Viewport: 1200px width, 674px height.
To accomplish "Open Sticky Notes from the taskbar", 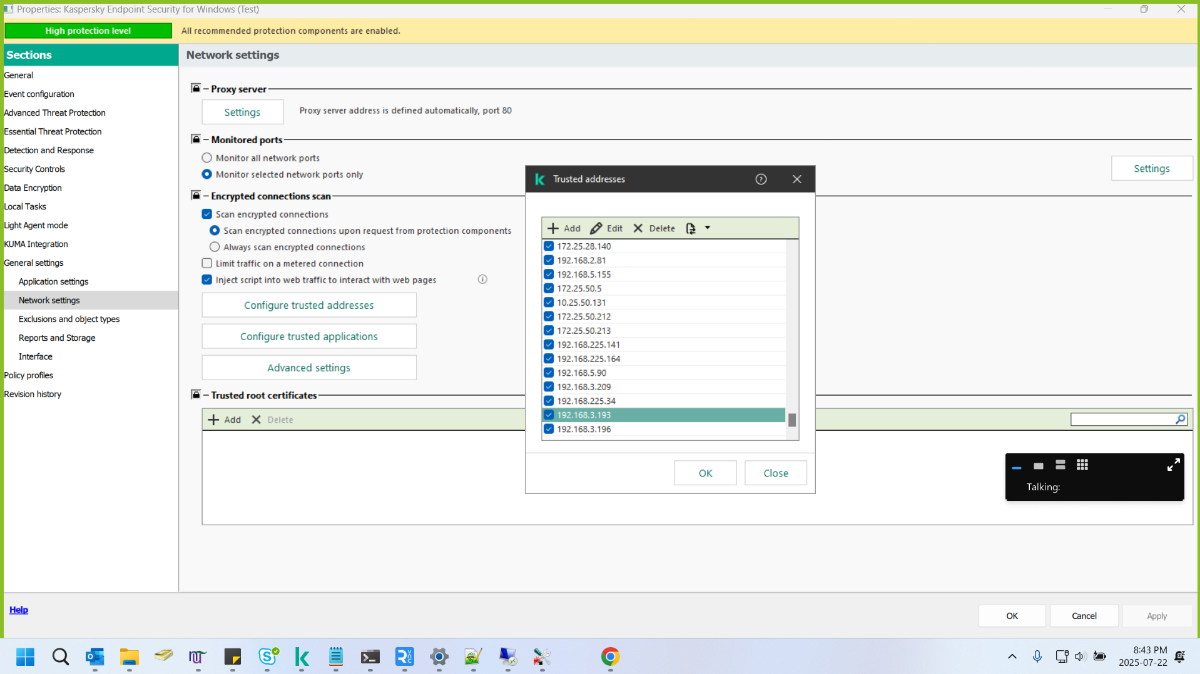I will tap(232, 657).
